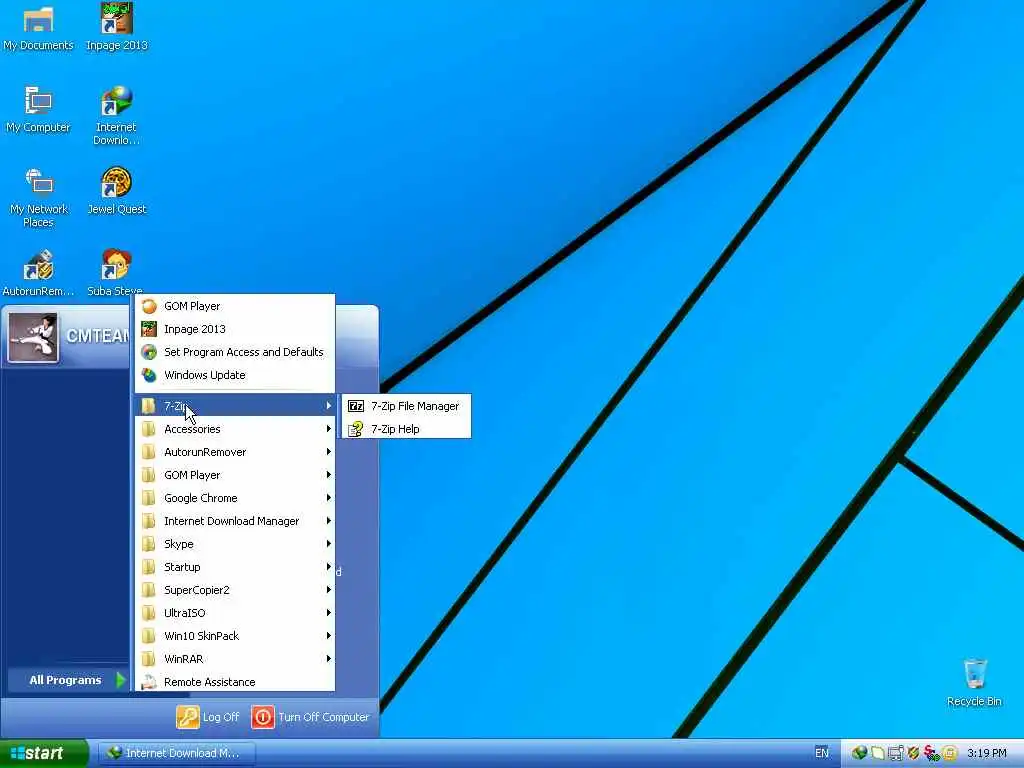Expand the UltraISO folder arrow

coord(328,613)
